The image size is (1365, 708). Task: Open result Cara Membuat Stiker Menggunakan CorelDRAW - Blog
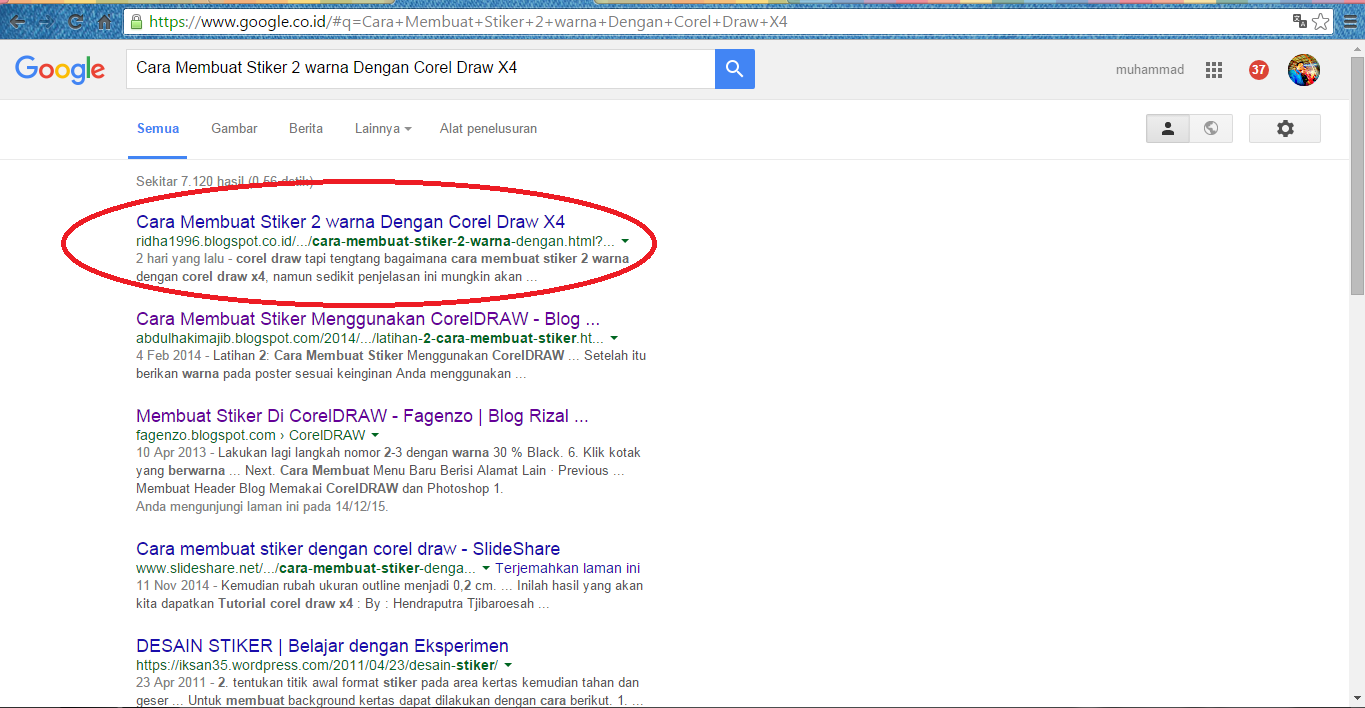point(368,319)
